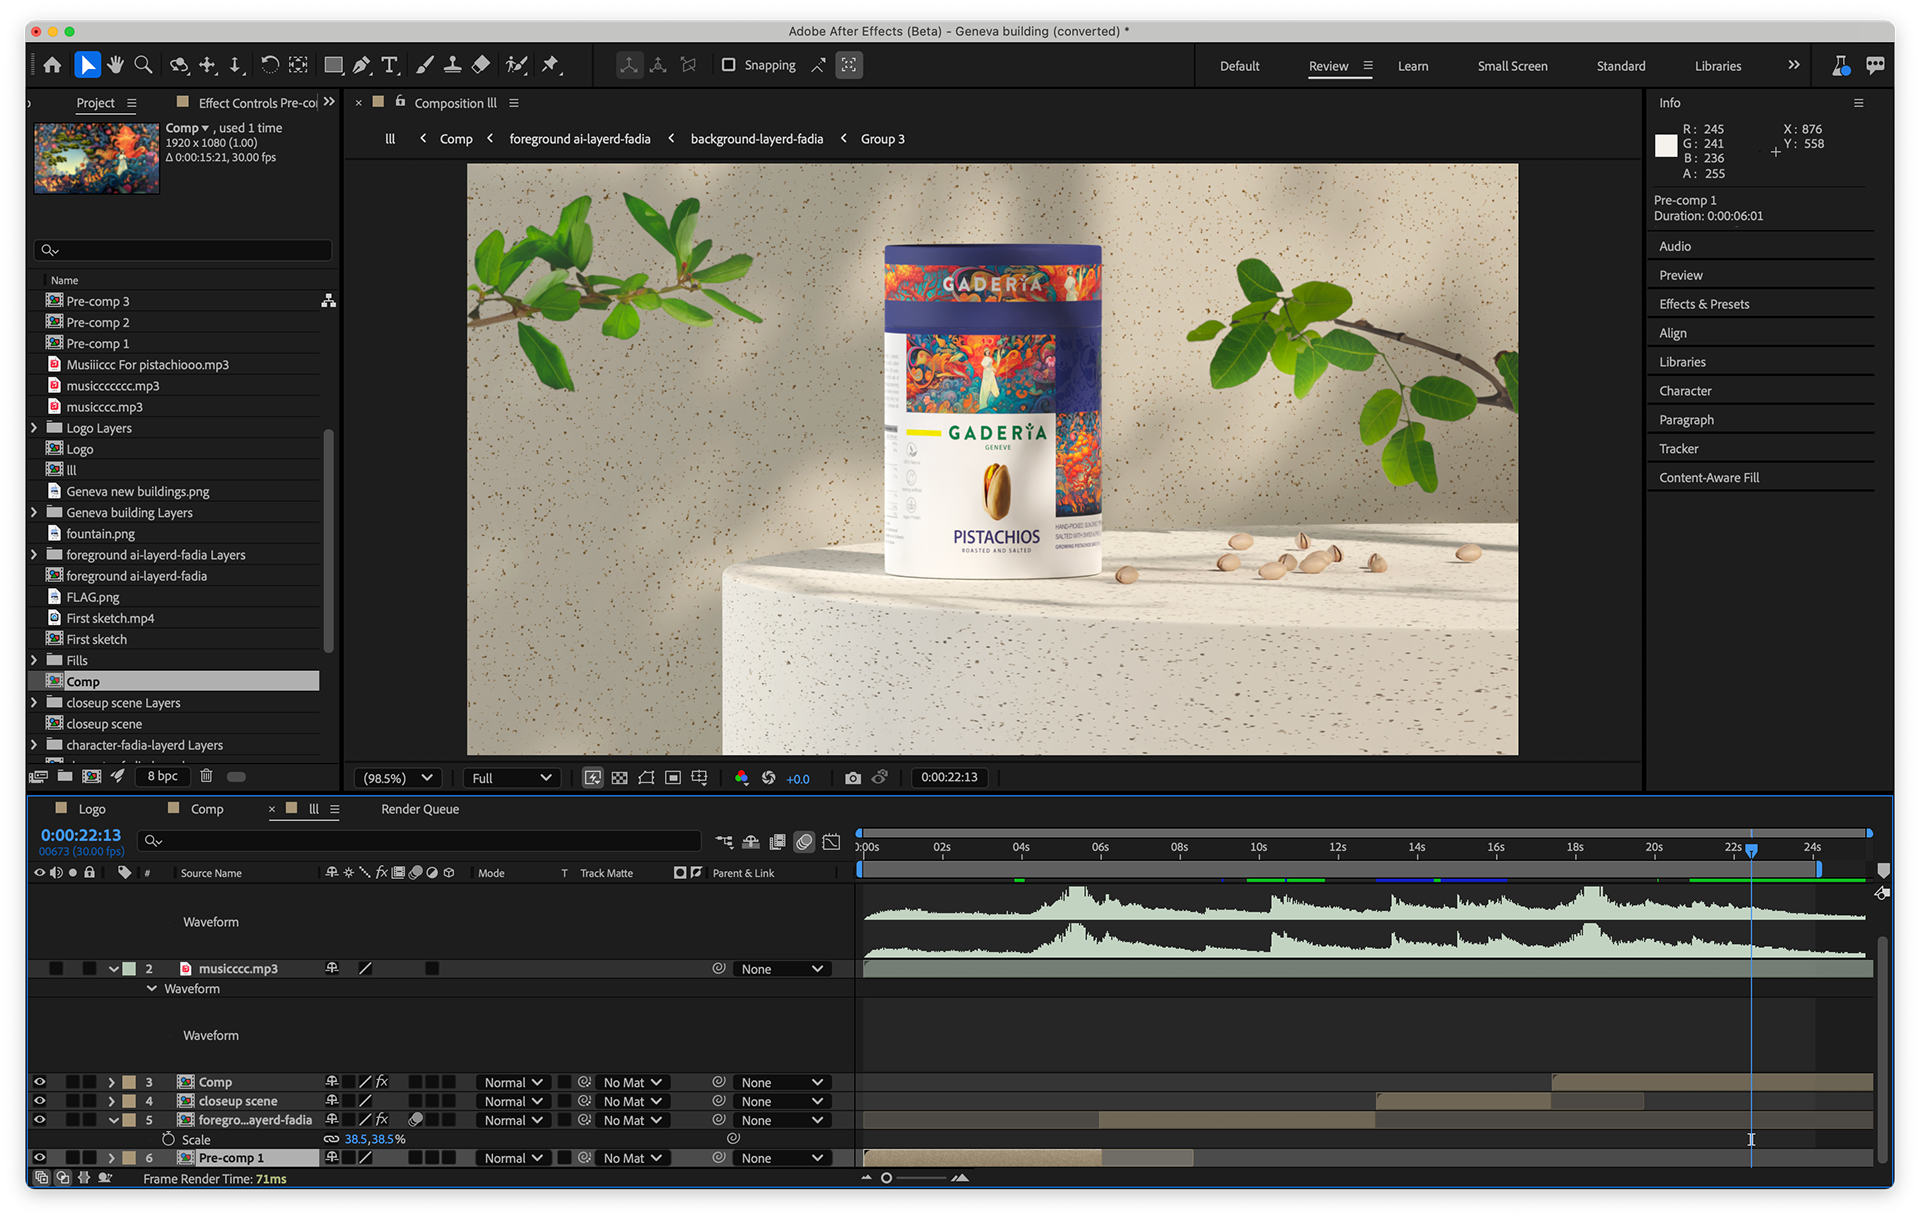Create a new composition in Project panel
The height and width of the screenshot is (1219, 1920).
(91, 776)
